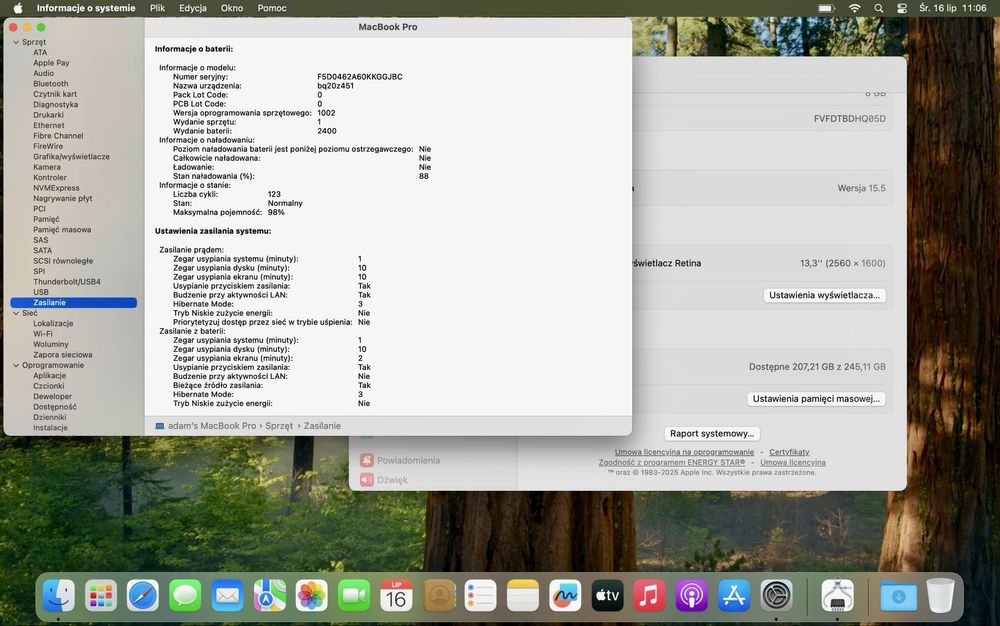The width and height of the screenshot is (1000, 626).
Task: Launch Launchpad from the Dock
Action: (x=101, y=596)
